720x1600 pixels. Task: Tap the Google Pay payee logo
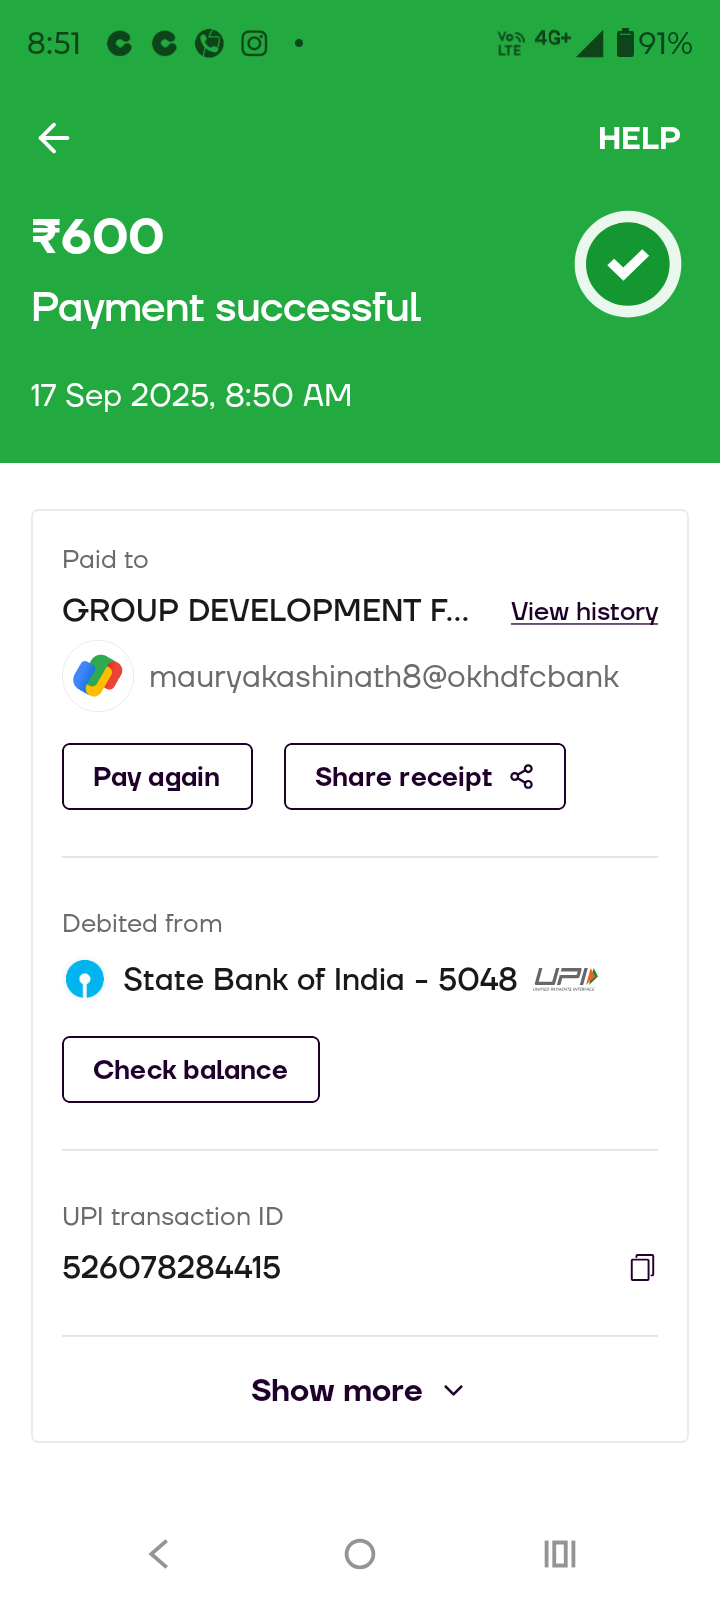tap(98, 676)
